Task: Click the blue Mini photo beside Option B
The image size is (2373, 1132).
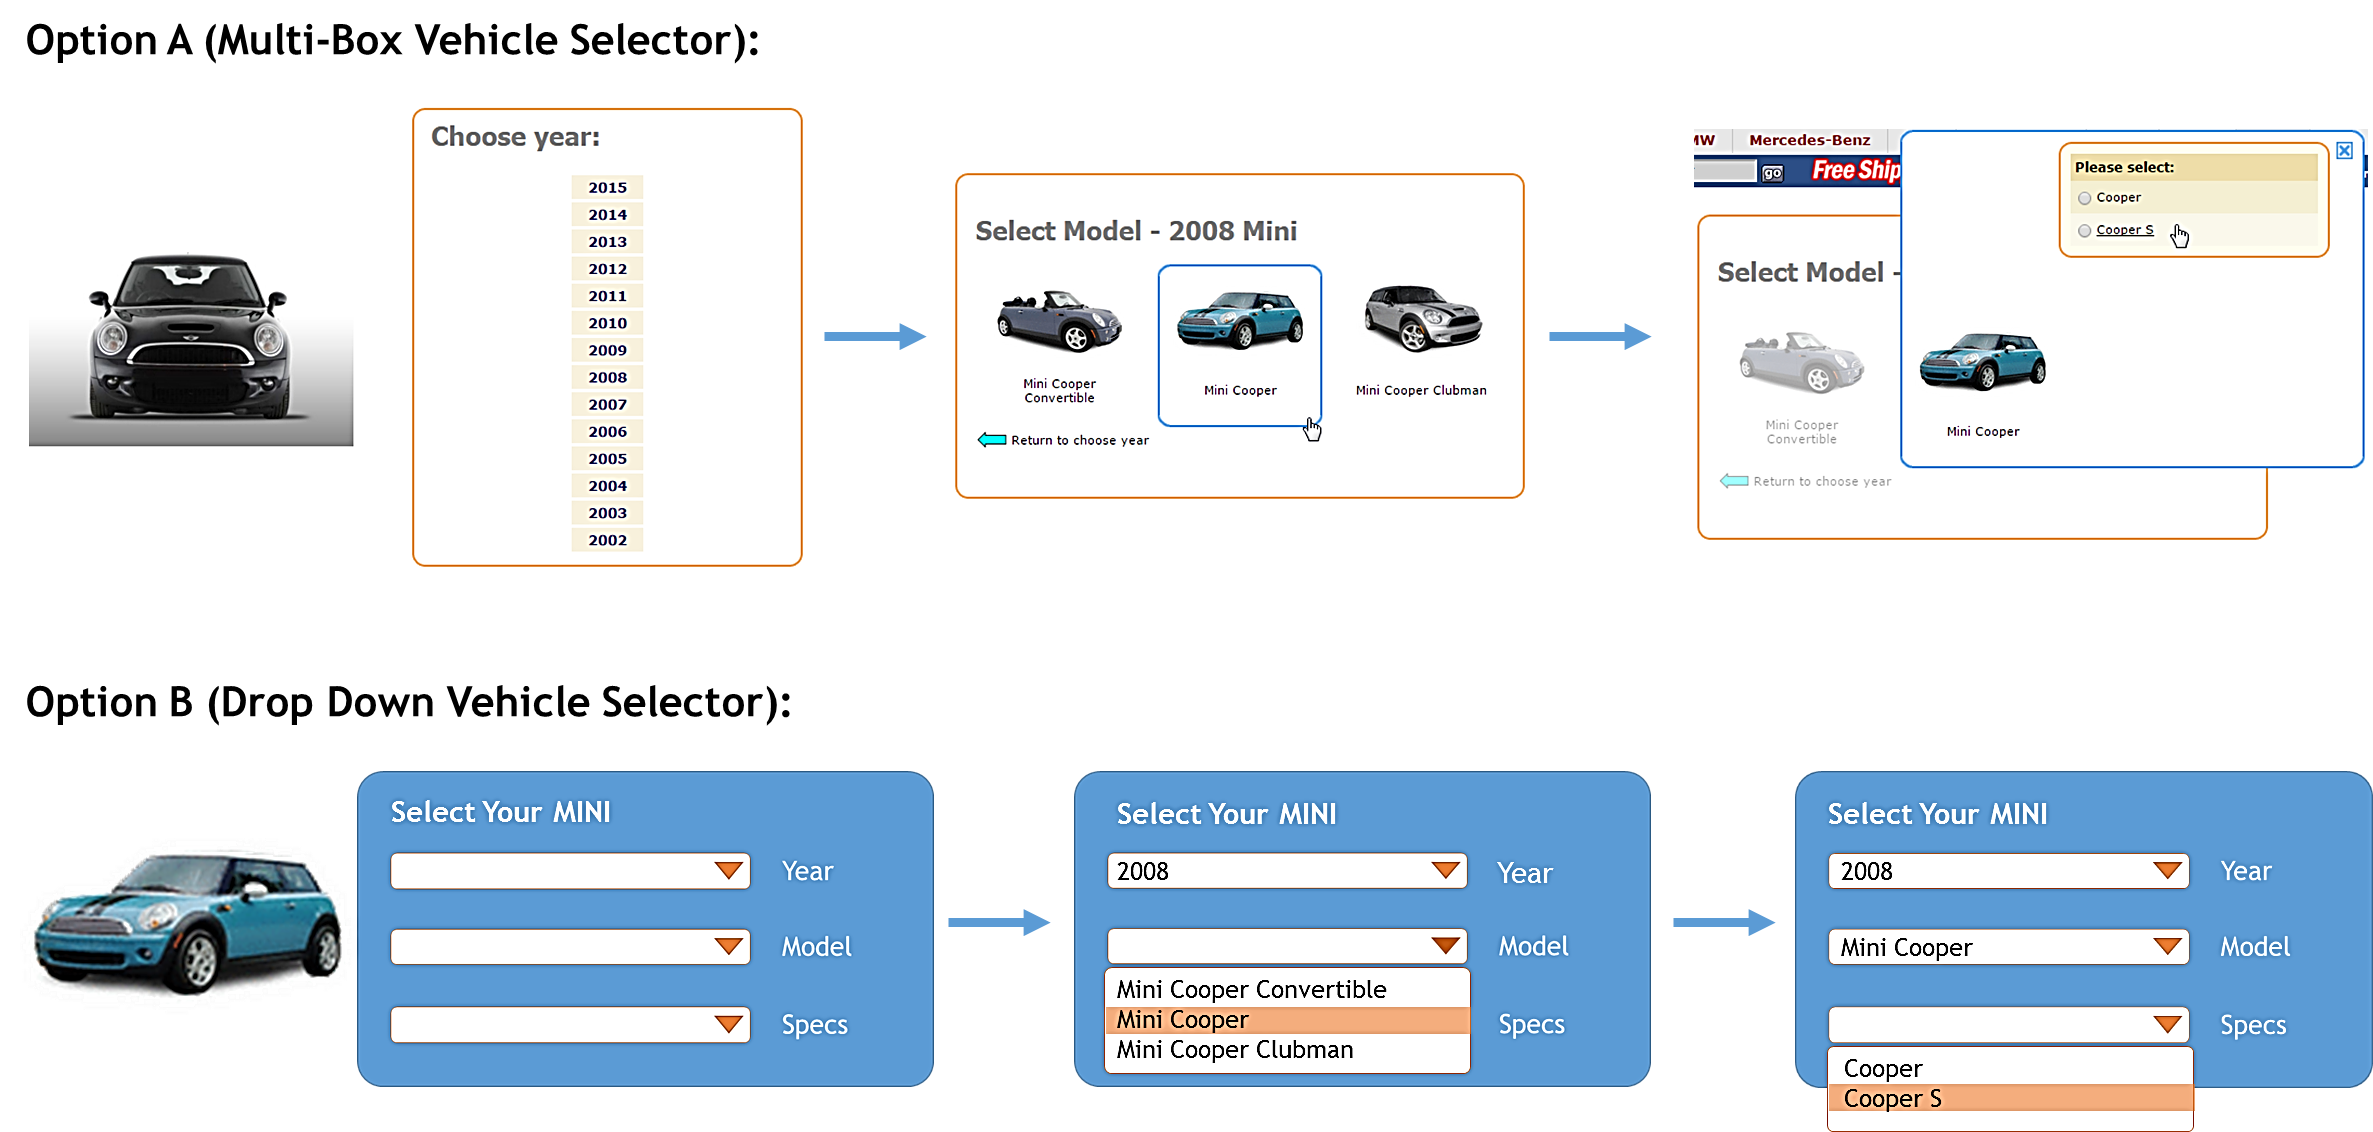Action: [x=188, y=923]
